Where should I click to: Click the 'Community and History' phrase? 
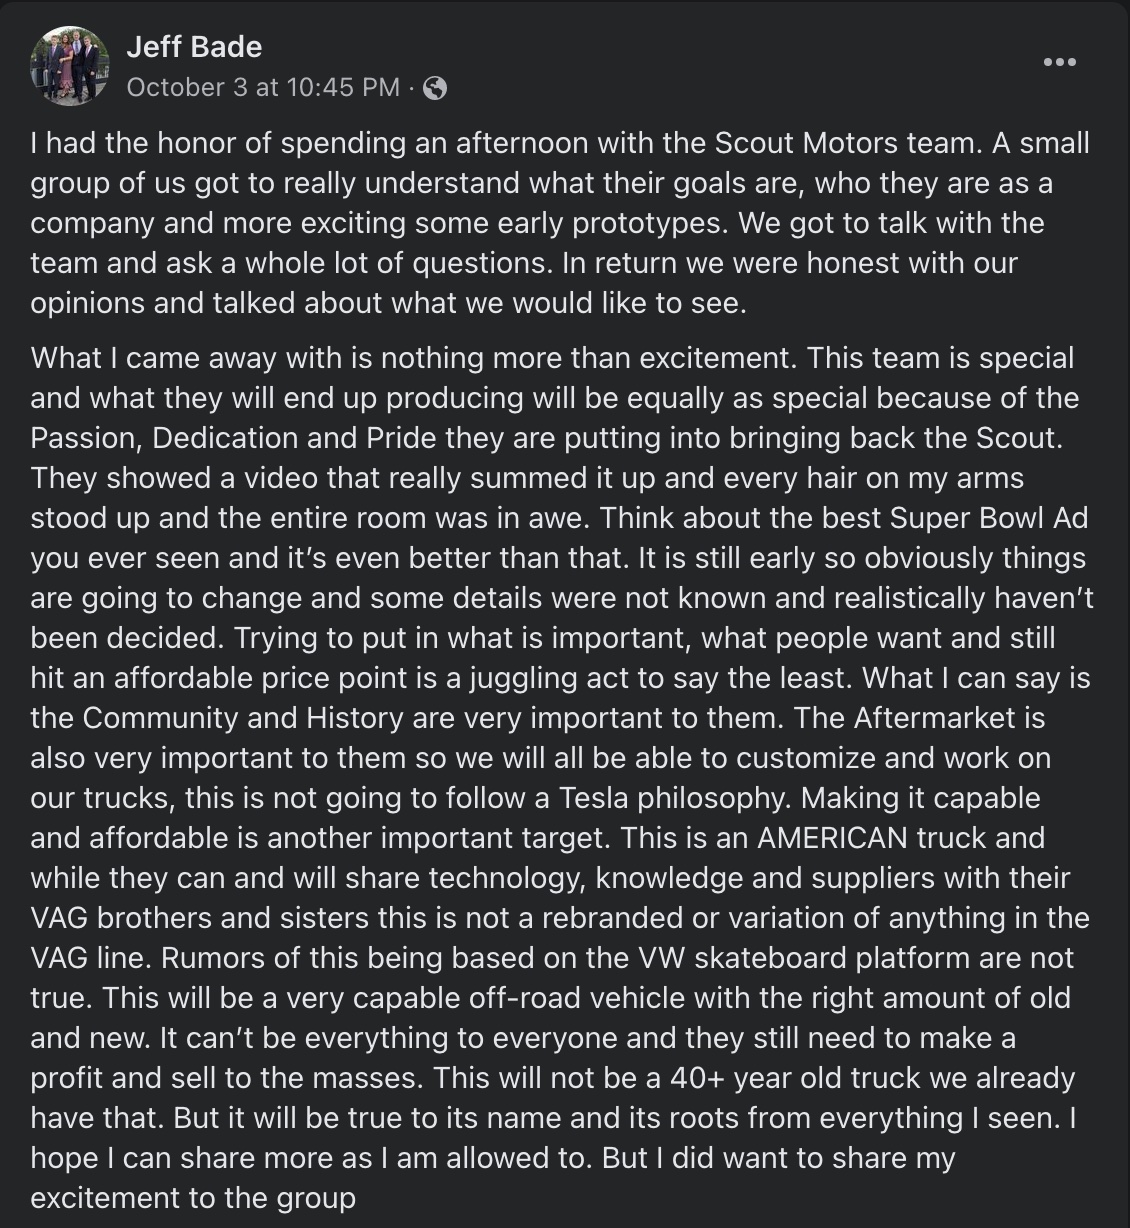243,718
